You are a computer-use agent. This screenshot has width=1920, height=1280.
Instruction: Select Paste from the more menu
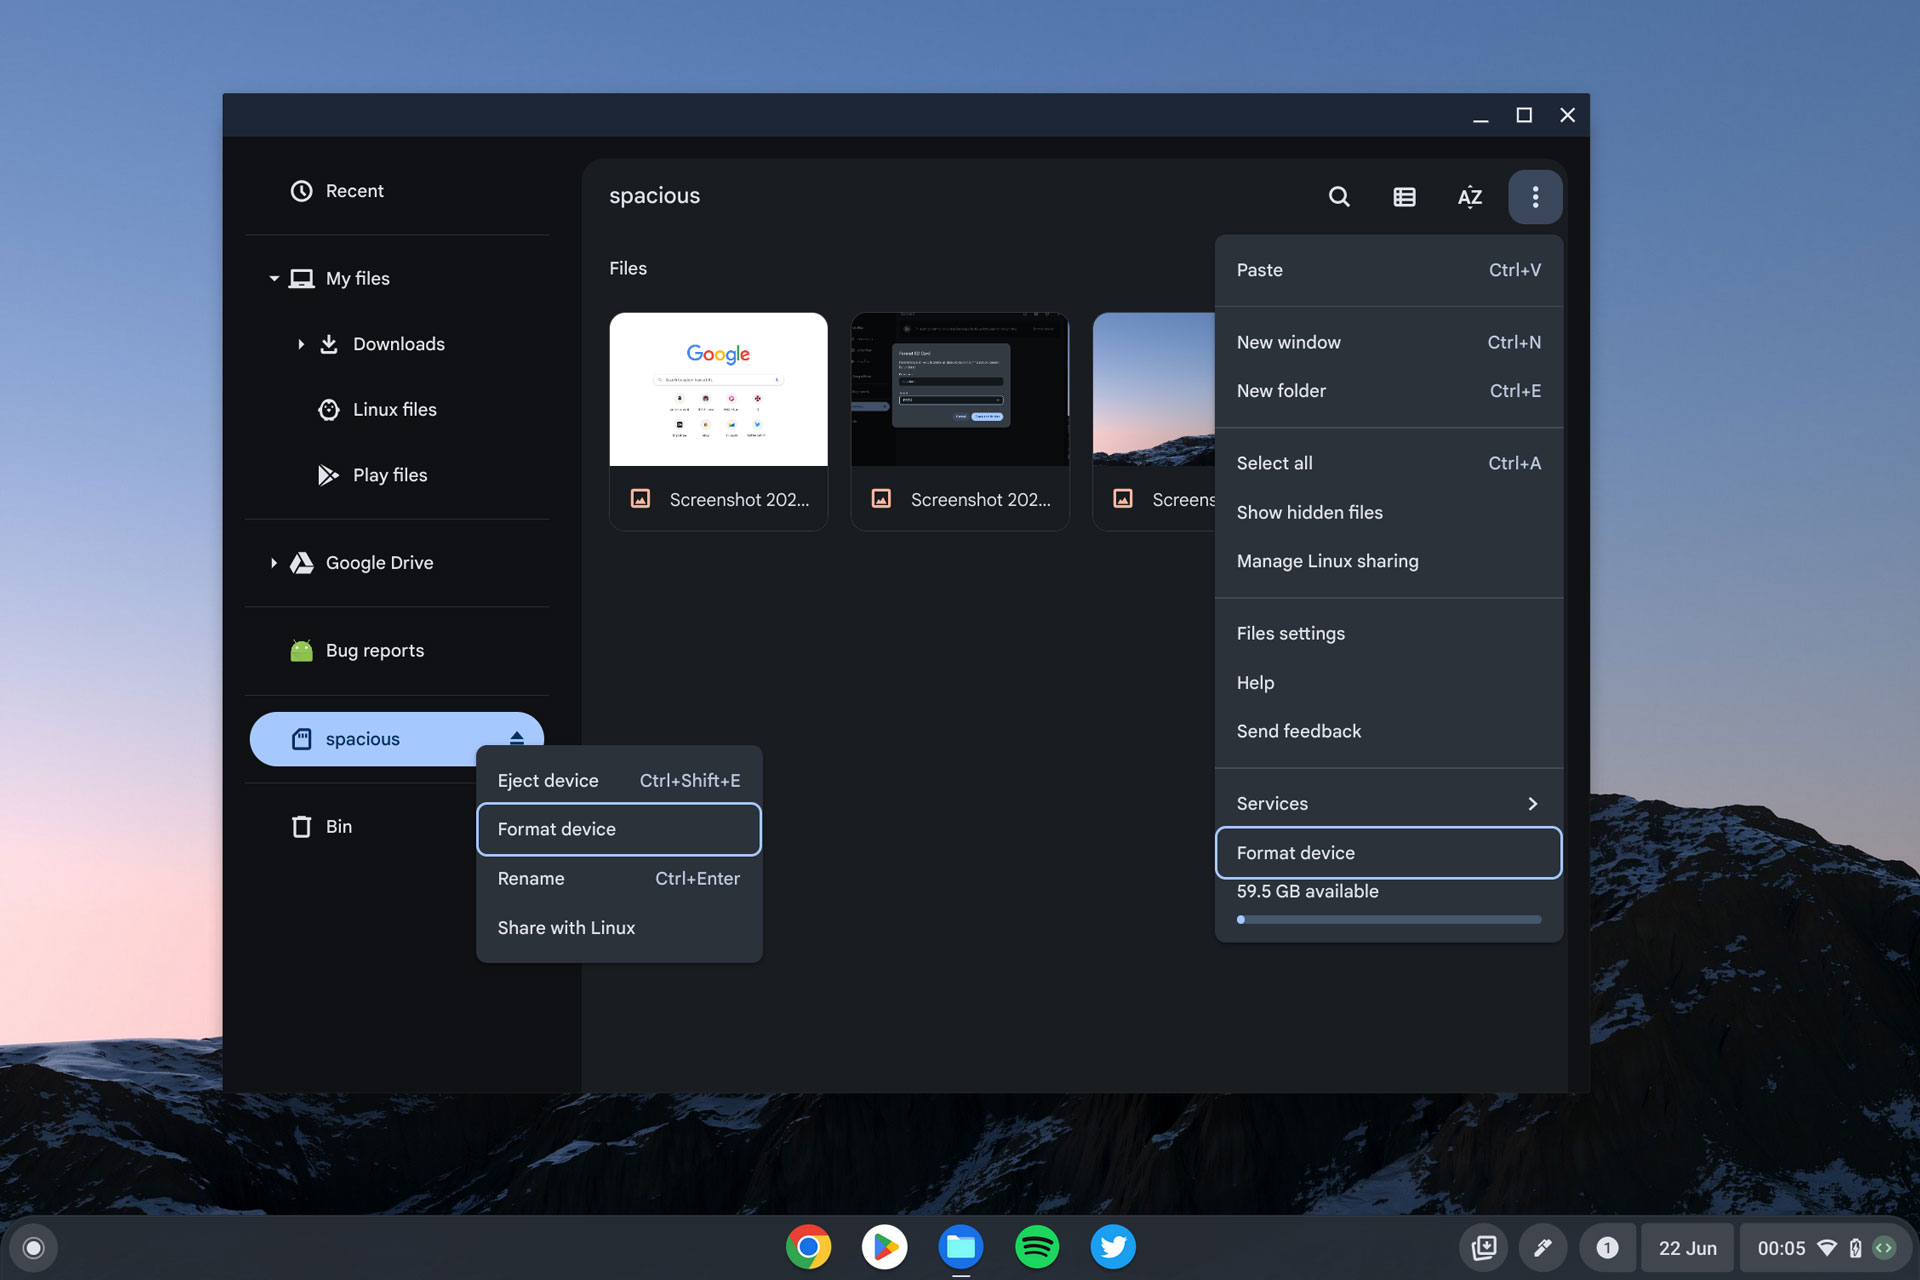(1389, 270)
